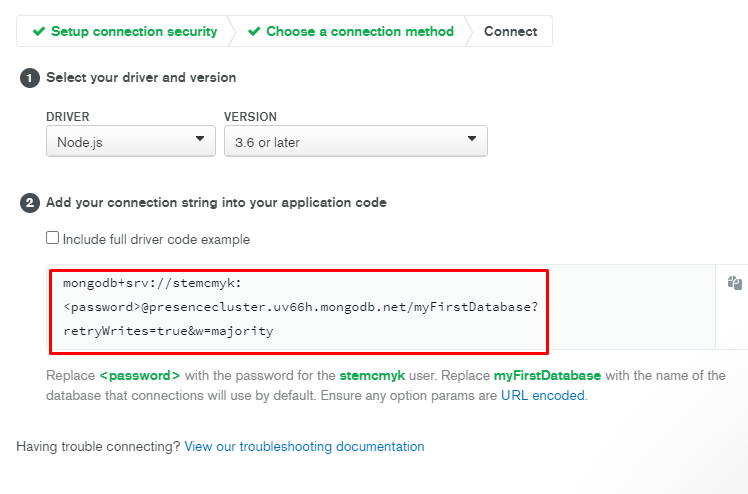The height and width of the screenshot is (494, 748).
Task: Open the URL encoded link
Action: click(x=543, y=396)
